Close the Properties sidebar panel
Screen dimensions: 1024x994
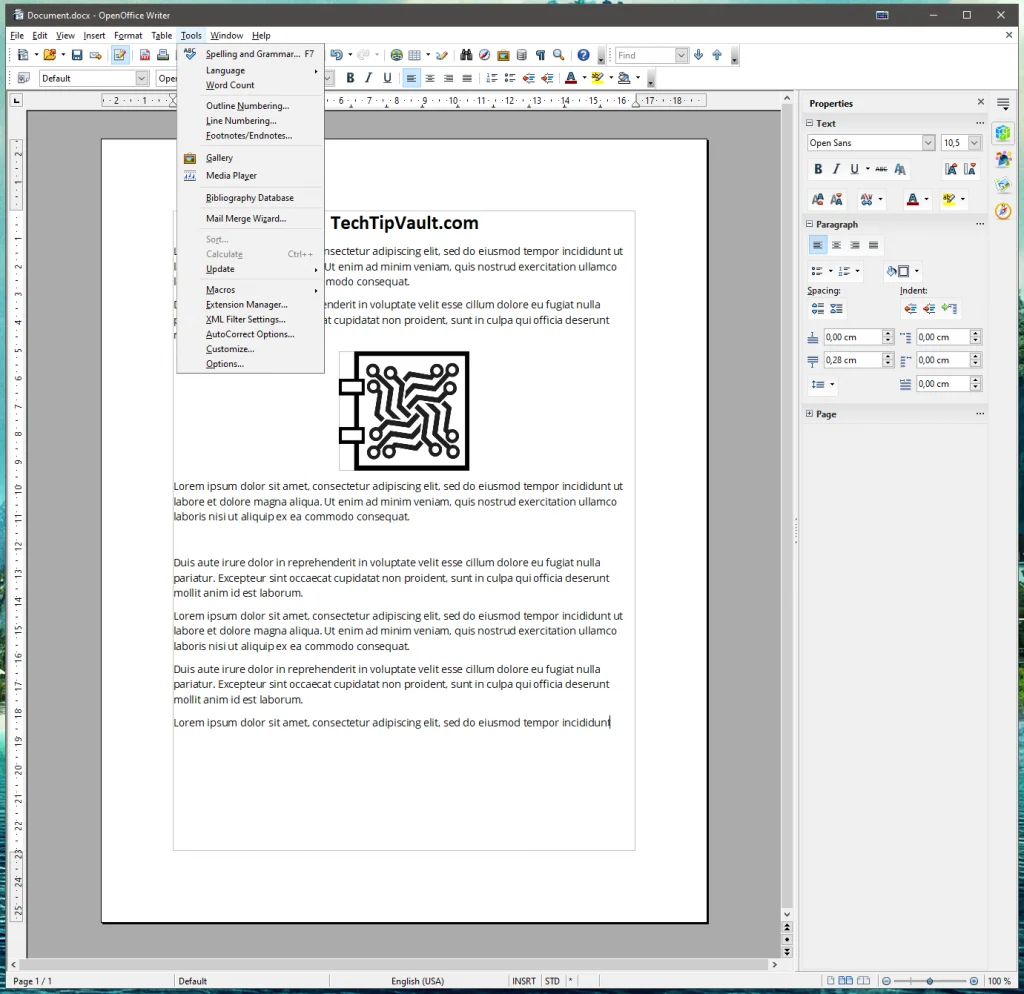coord(980,102)
